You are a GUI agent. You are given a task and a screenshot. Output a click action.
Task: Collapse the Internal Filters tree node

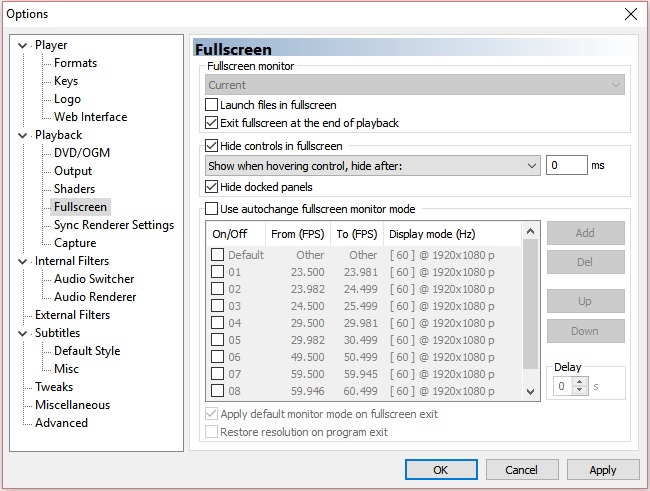click(x=24, y=261)
